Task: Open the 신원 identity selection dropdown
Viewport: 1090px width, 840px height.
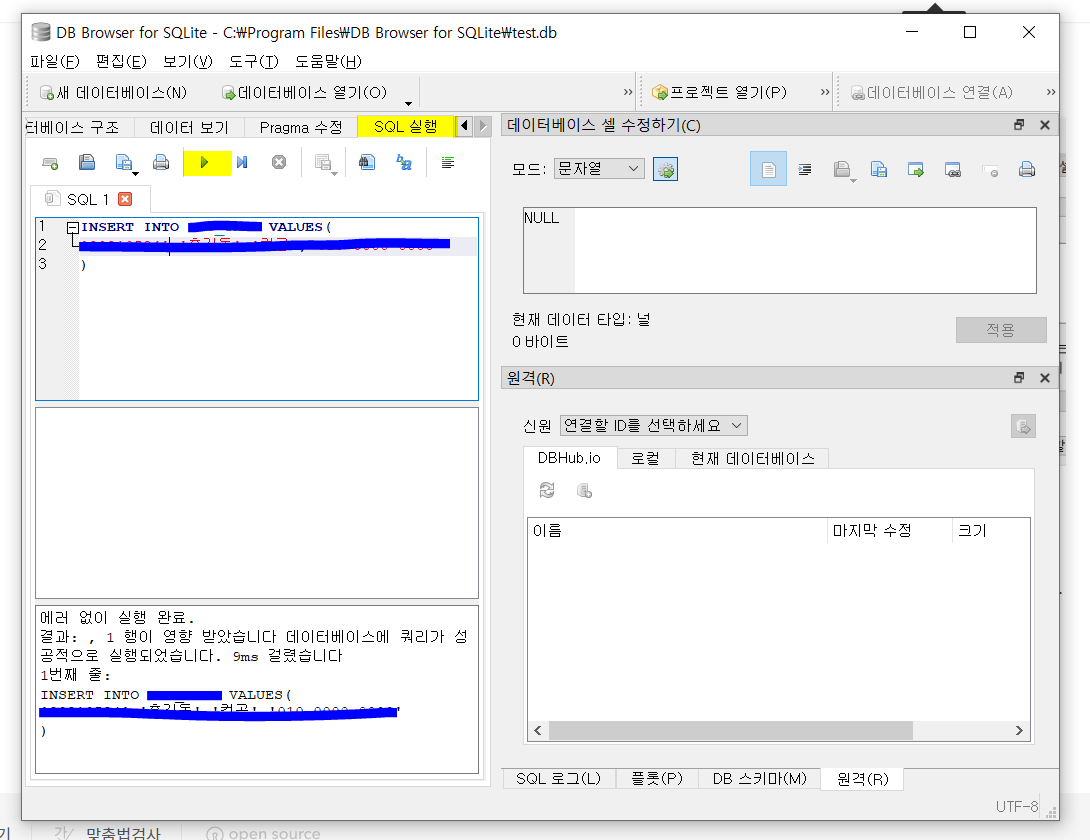Action: tap(653, 426)
